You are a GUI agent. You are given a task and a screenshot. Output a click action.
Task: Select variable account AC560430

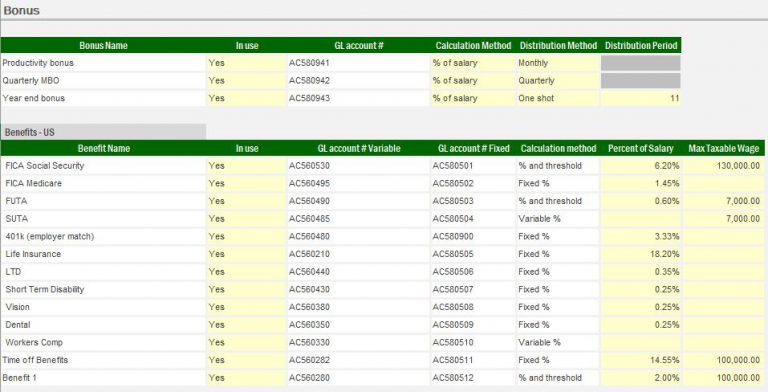click(x=358, y=290)
